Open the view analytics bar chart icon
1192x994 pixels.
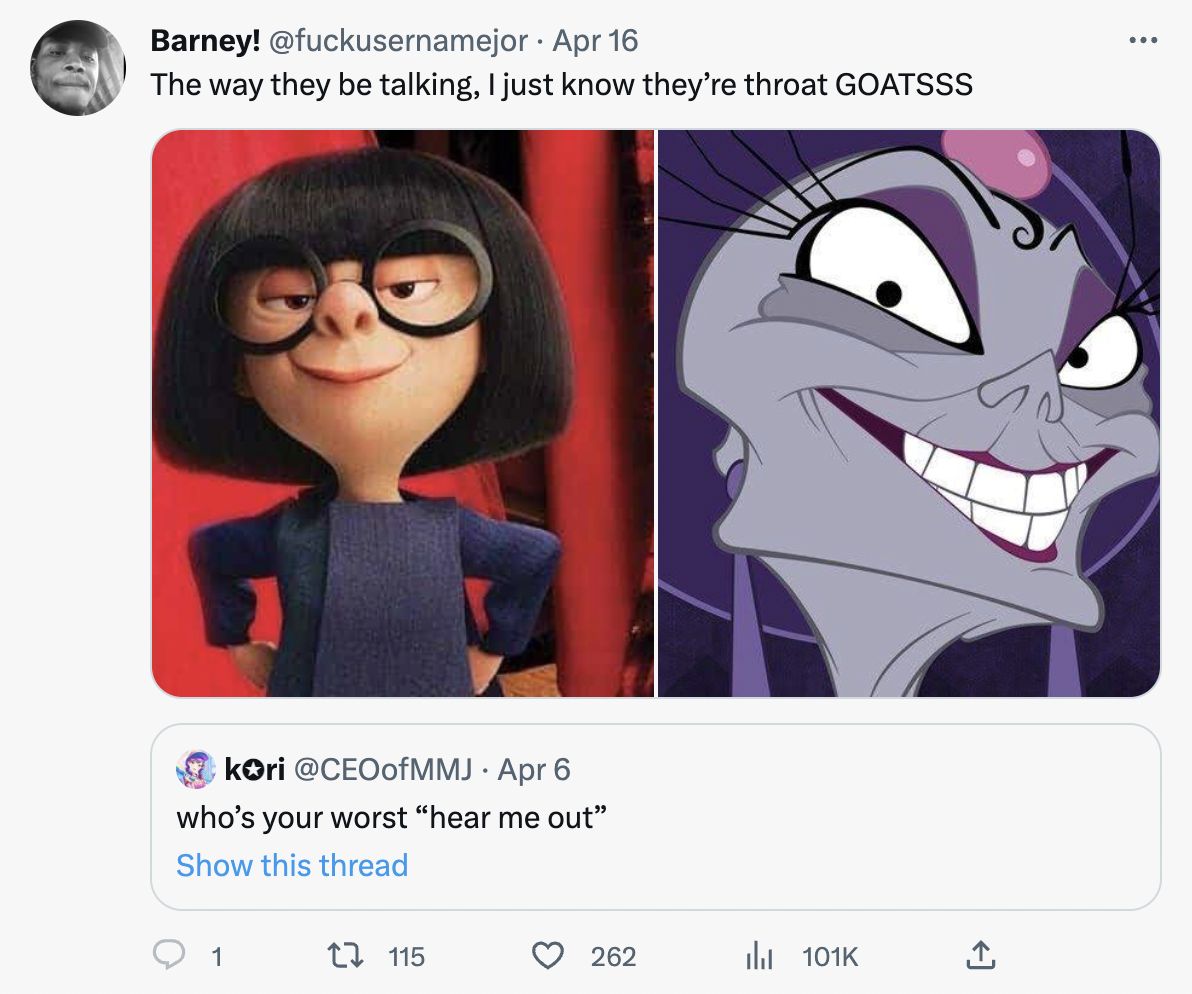click(x=759, y=957)
